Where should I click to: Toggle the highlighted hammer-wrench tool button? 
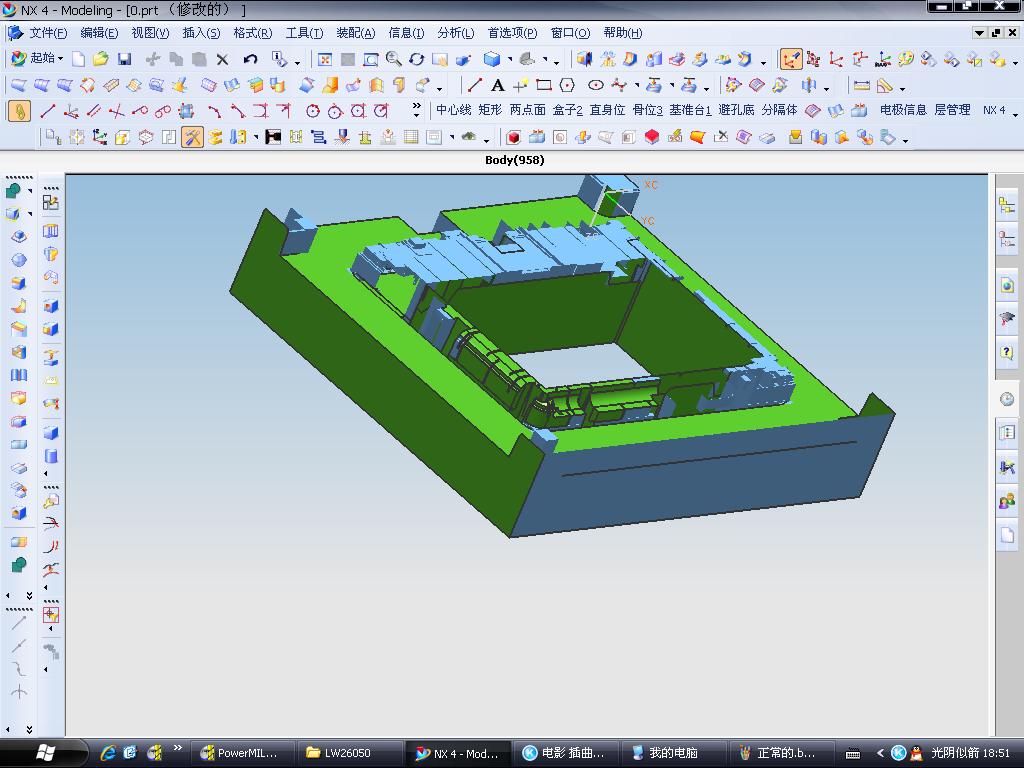point(192,137)
